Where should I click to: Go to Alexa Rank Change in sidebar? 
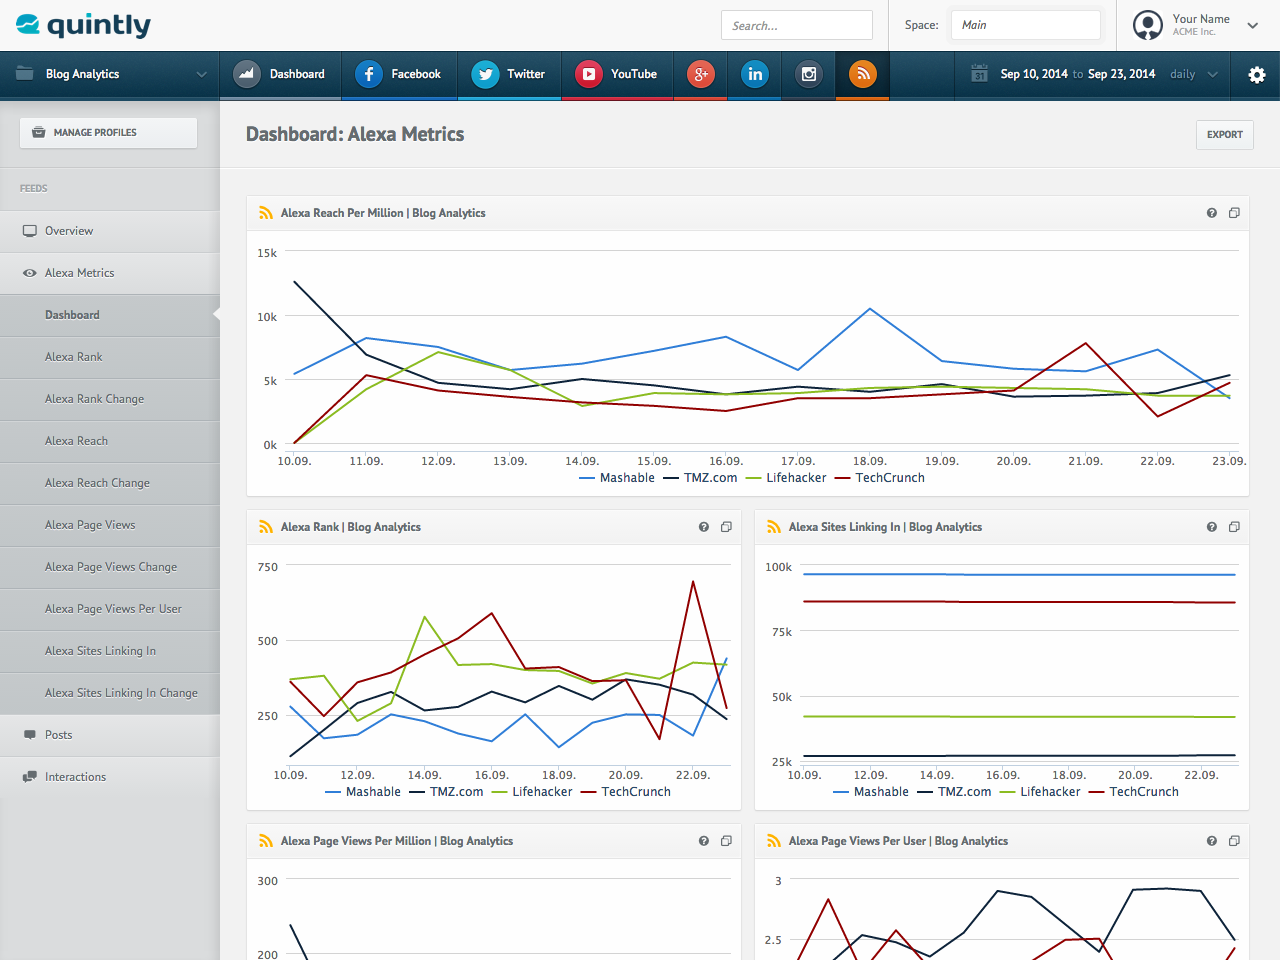click(110, 399)
